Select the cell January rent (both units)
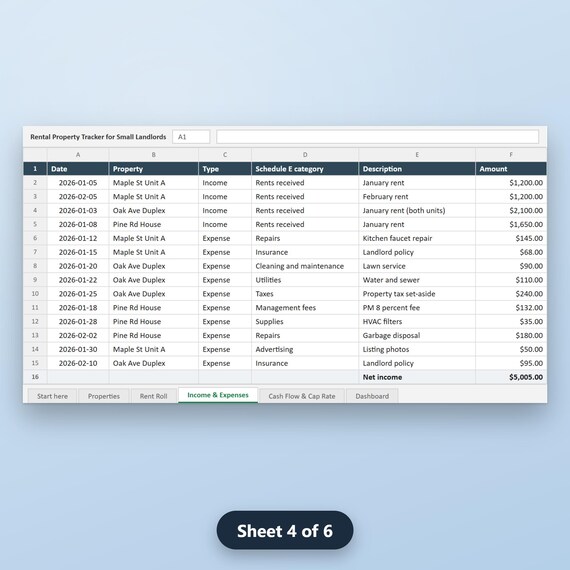Viewport: 570px width, 570px height. [x=417, y=210]
